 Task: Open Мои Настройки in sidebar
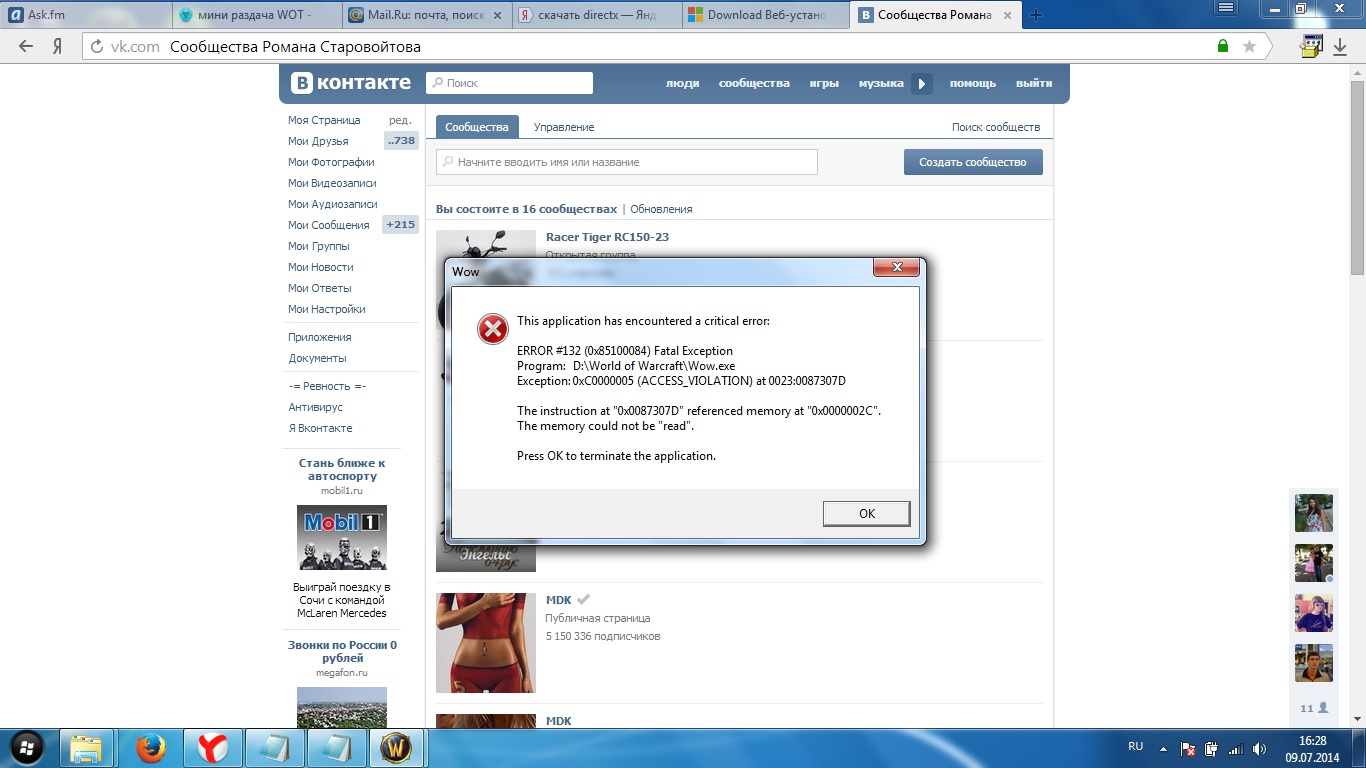tap(326, 309)
